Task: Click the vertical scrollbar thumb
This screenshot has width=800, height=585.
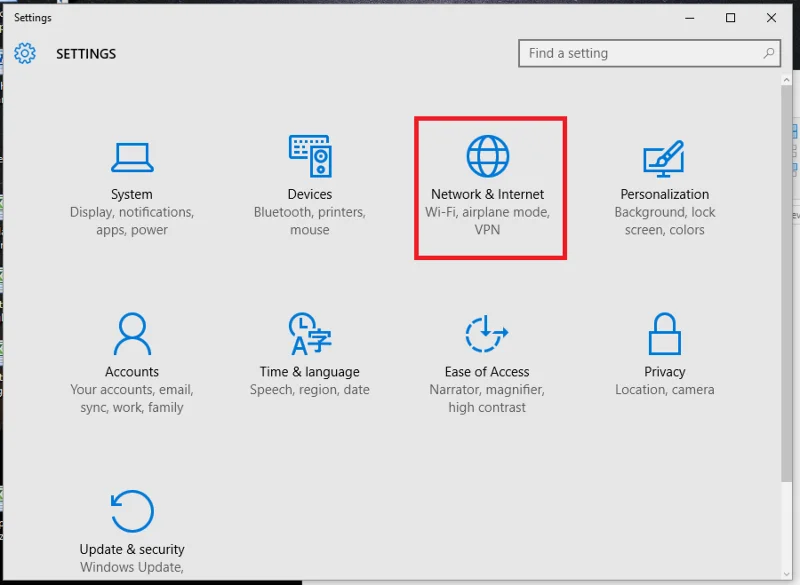Action: [786, 283]
